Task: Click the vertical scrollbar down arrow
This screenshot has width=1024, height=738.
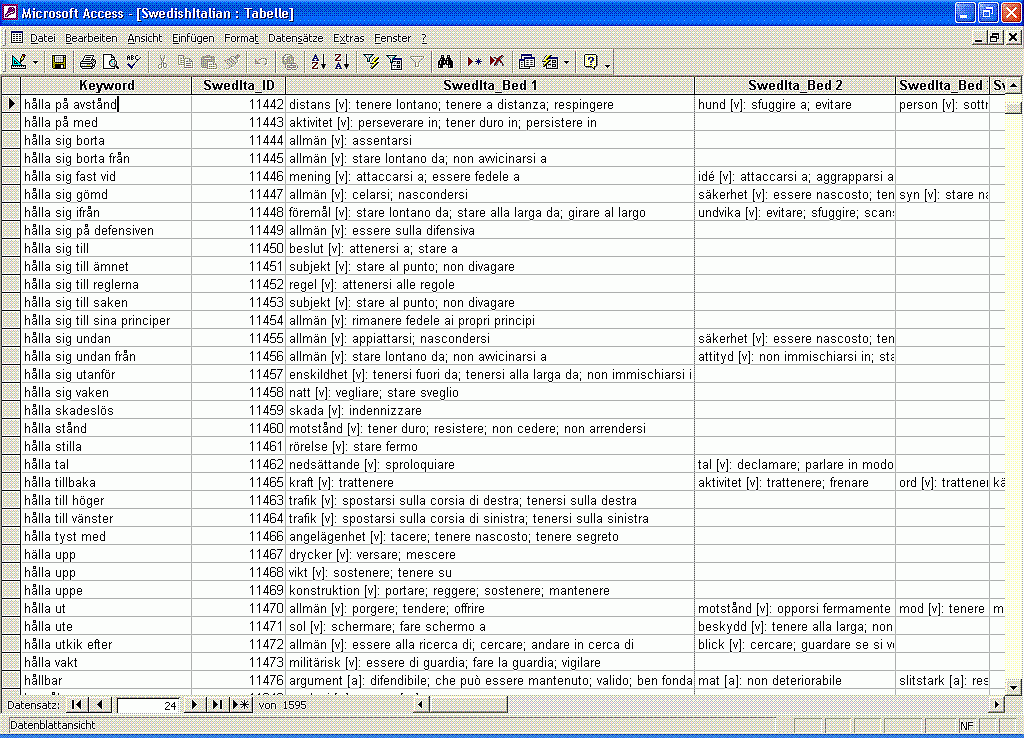Action: pos(1013,686)
